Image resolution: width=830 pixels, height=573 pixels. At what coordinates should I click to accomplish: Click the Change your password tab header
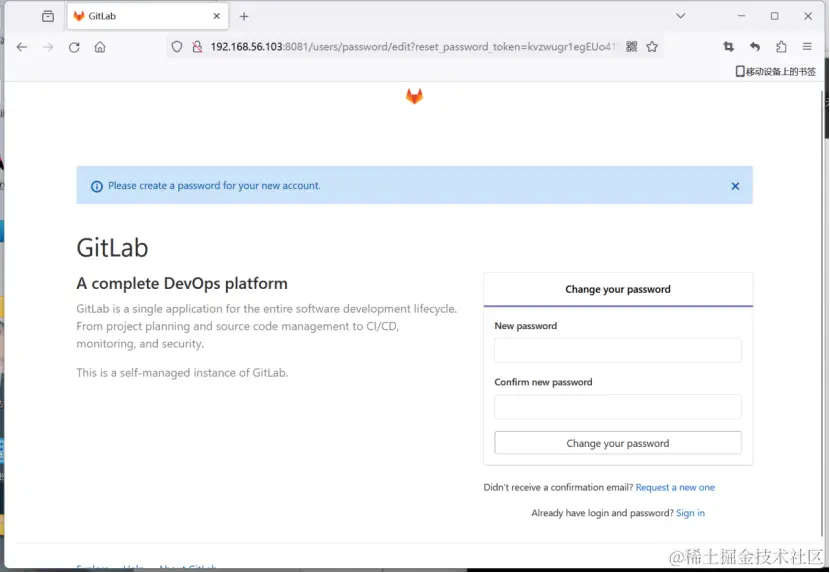[618, 289]
